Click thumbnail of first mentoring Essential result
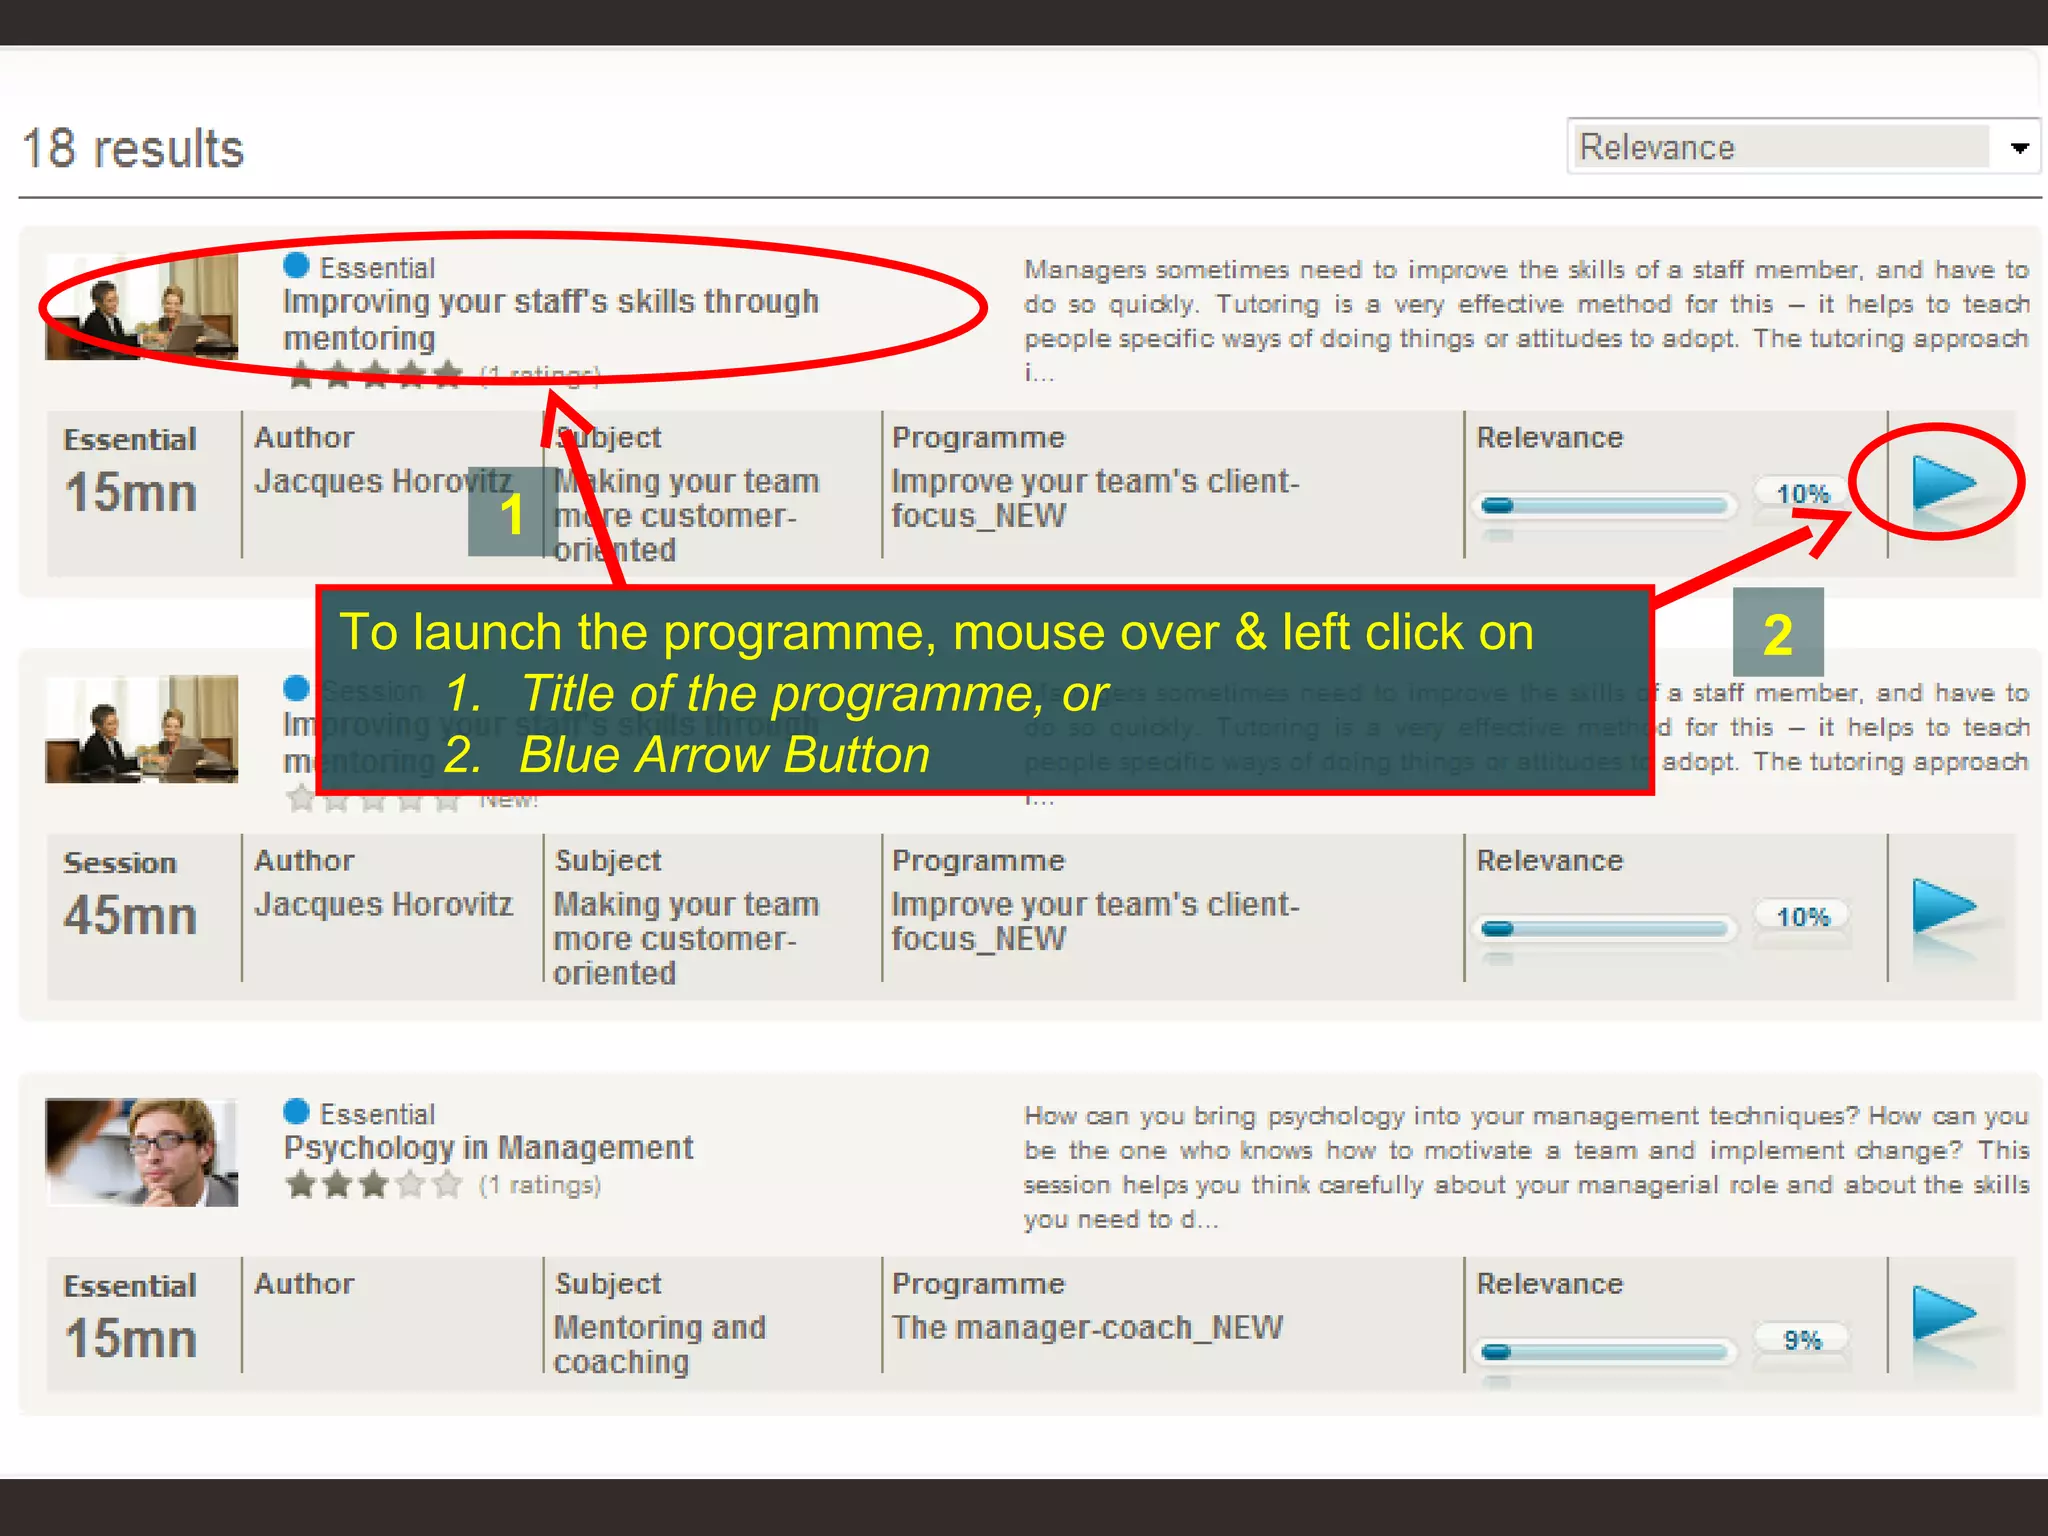This screenshot has width=2048, height=1536. [x=141, y=307]
